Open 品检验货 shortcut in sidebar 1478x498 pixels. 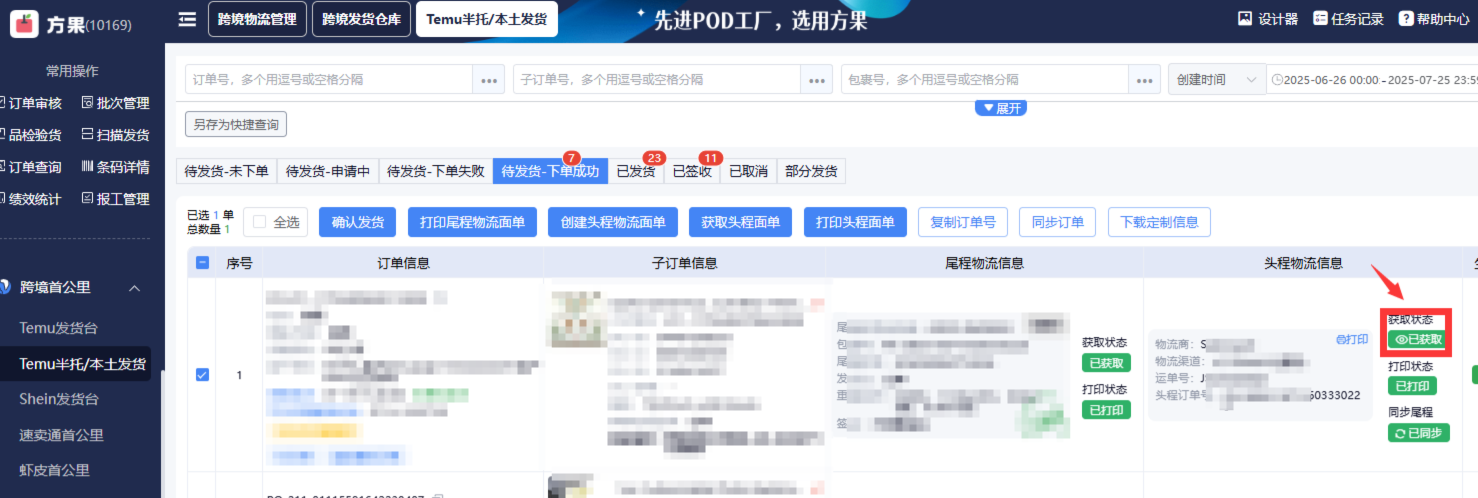(32, 135)
